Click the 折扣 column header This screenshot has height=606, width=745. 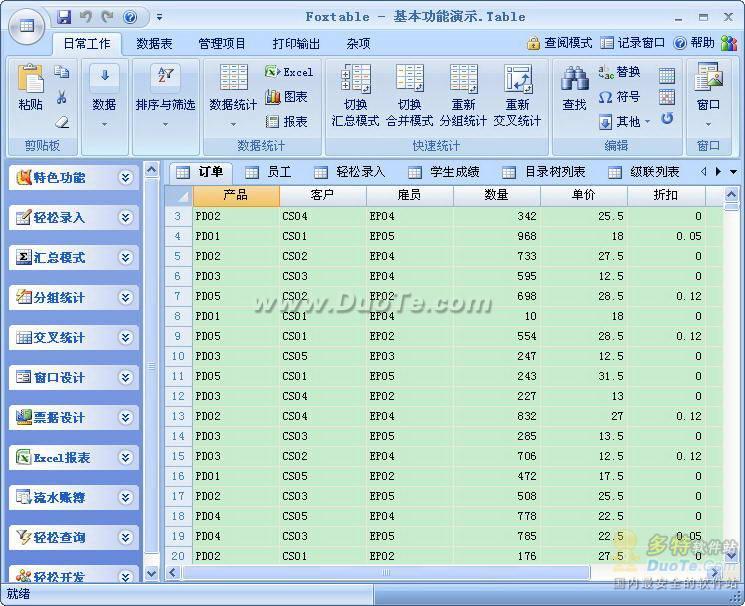click(x=666, y=195)
